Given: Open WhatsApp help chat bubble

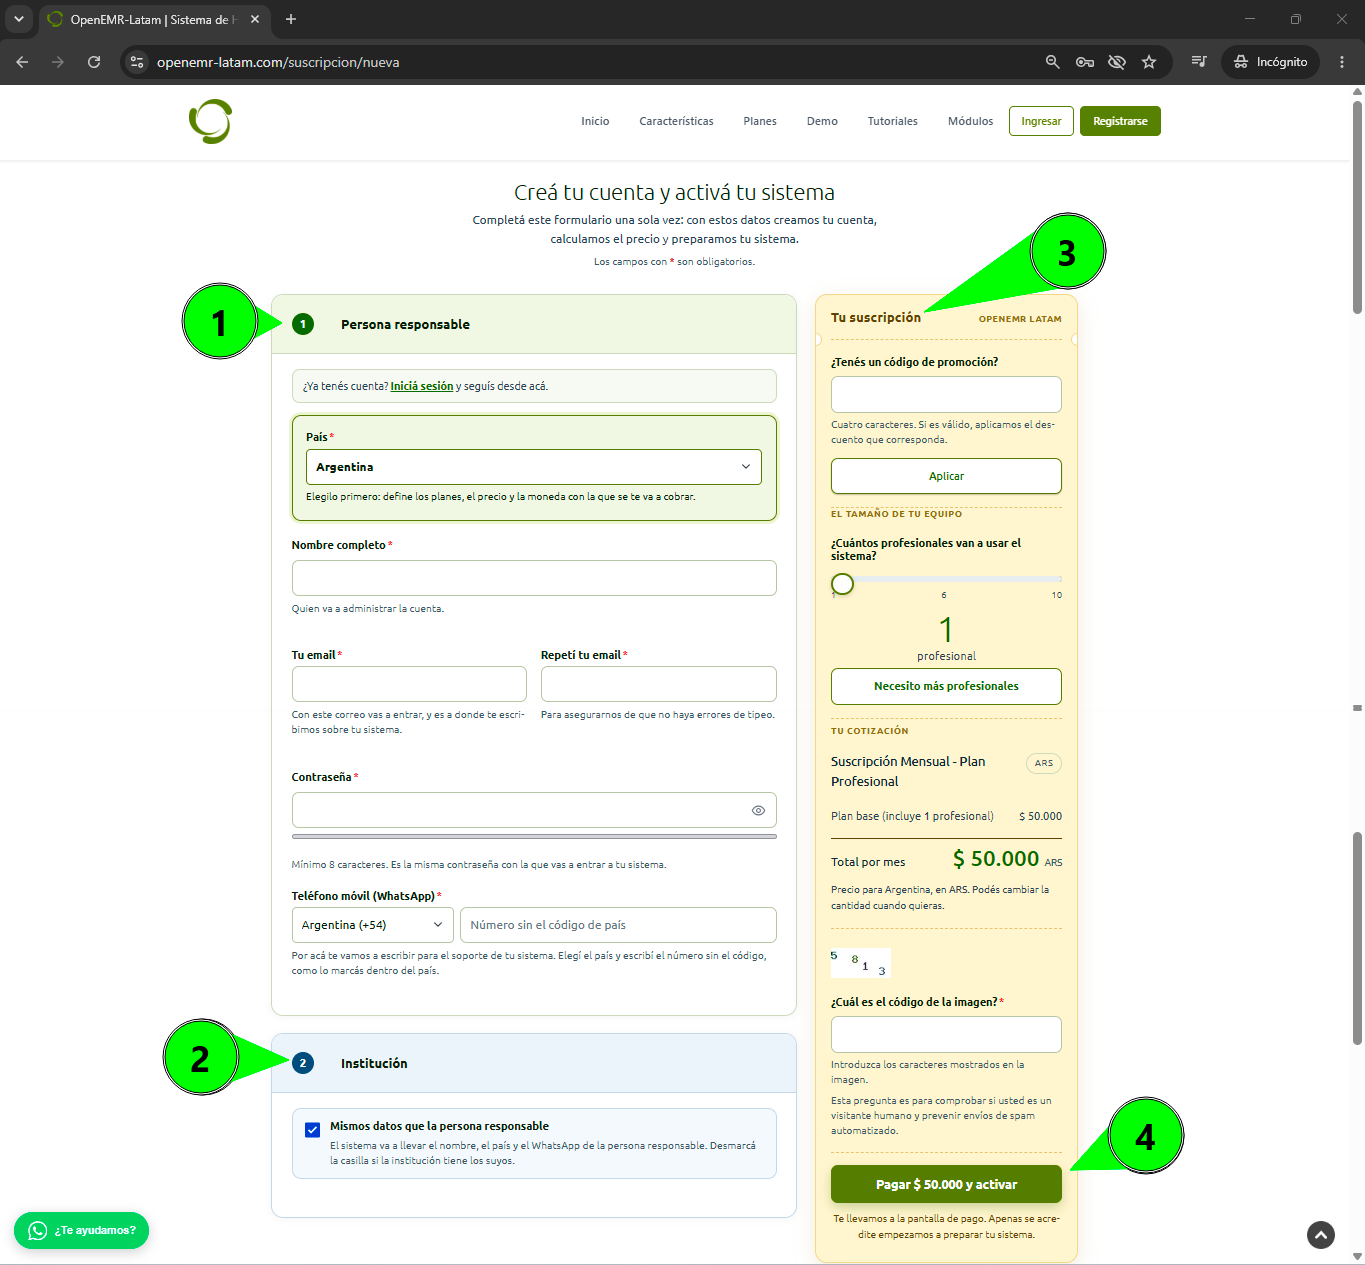Looking at the screenshot, I should coord(81,1230).
